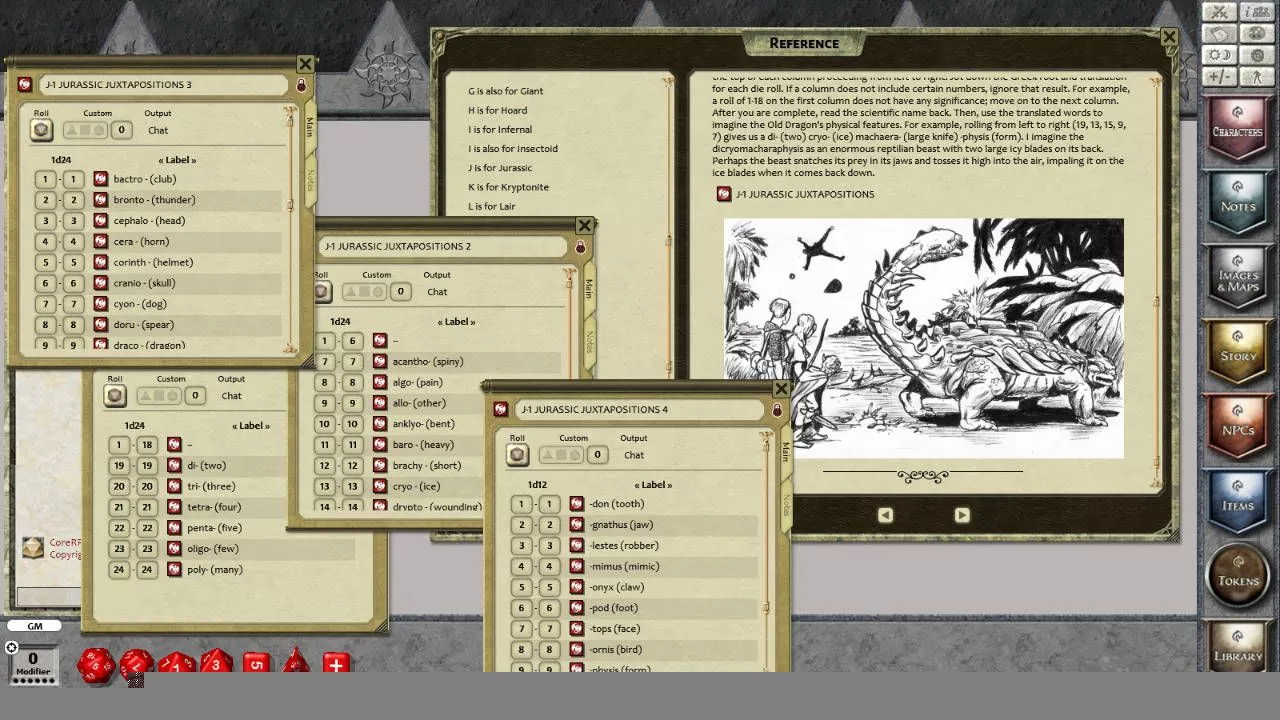The width and height of the screenshot is (1280, 720).
Task: Click the link icon beside bronto- (thunder)
Action: tap(100, 200)
